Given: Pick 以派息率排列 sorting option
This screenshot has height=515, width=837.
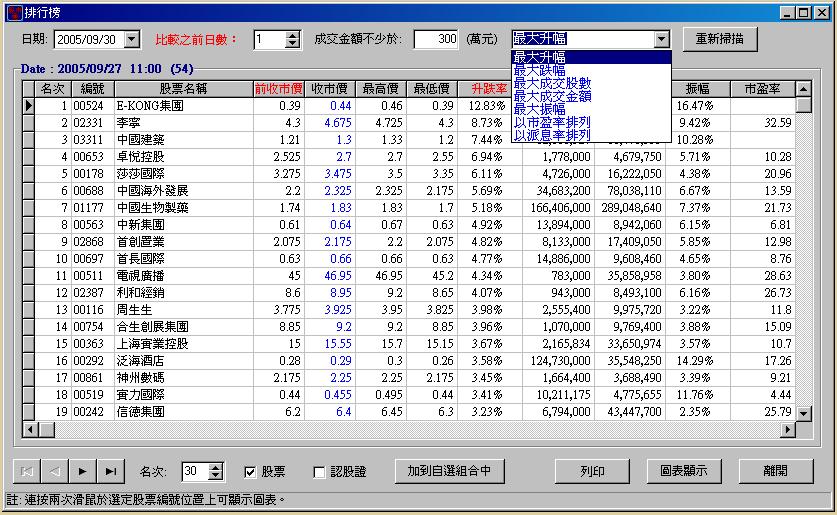Looking at the screenshot, I should (x=591, y=135).
